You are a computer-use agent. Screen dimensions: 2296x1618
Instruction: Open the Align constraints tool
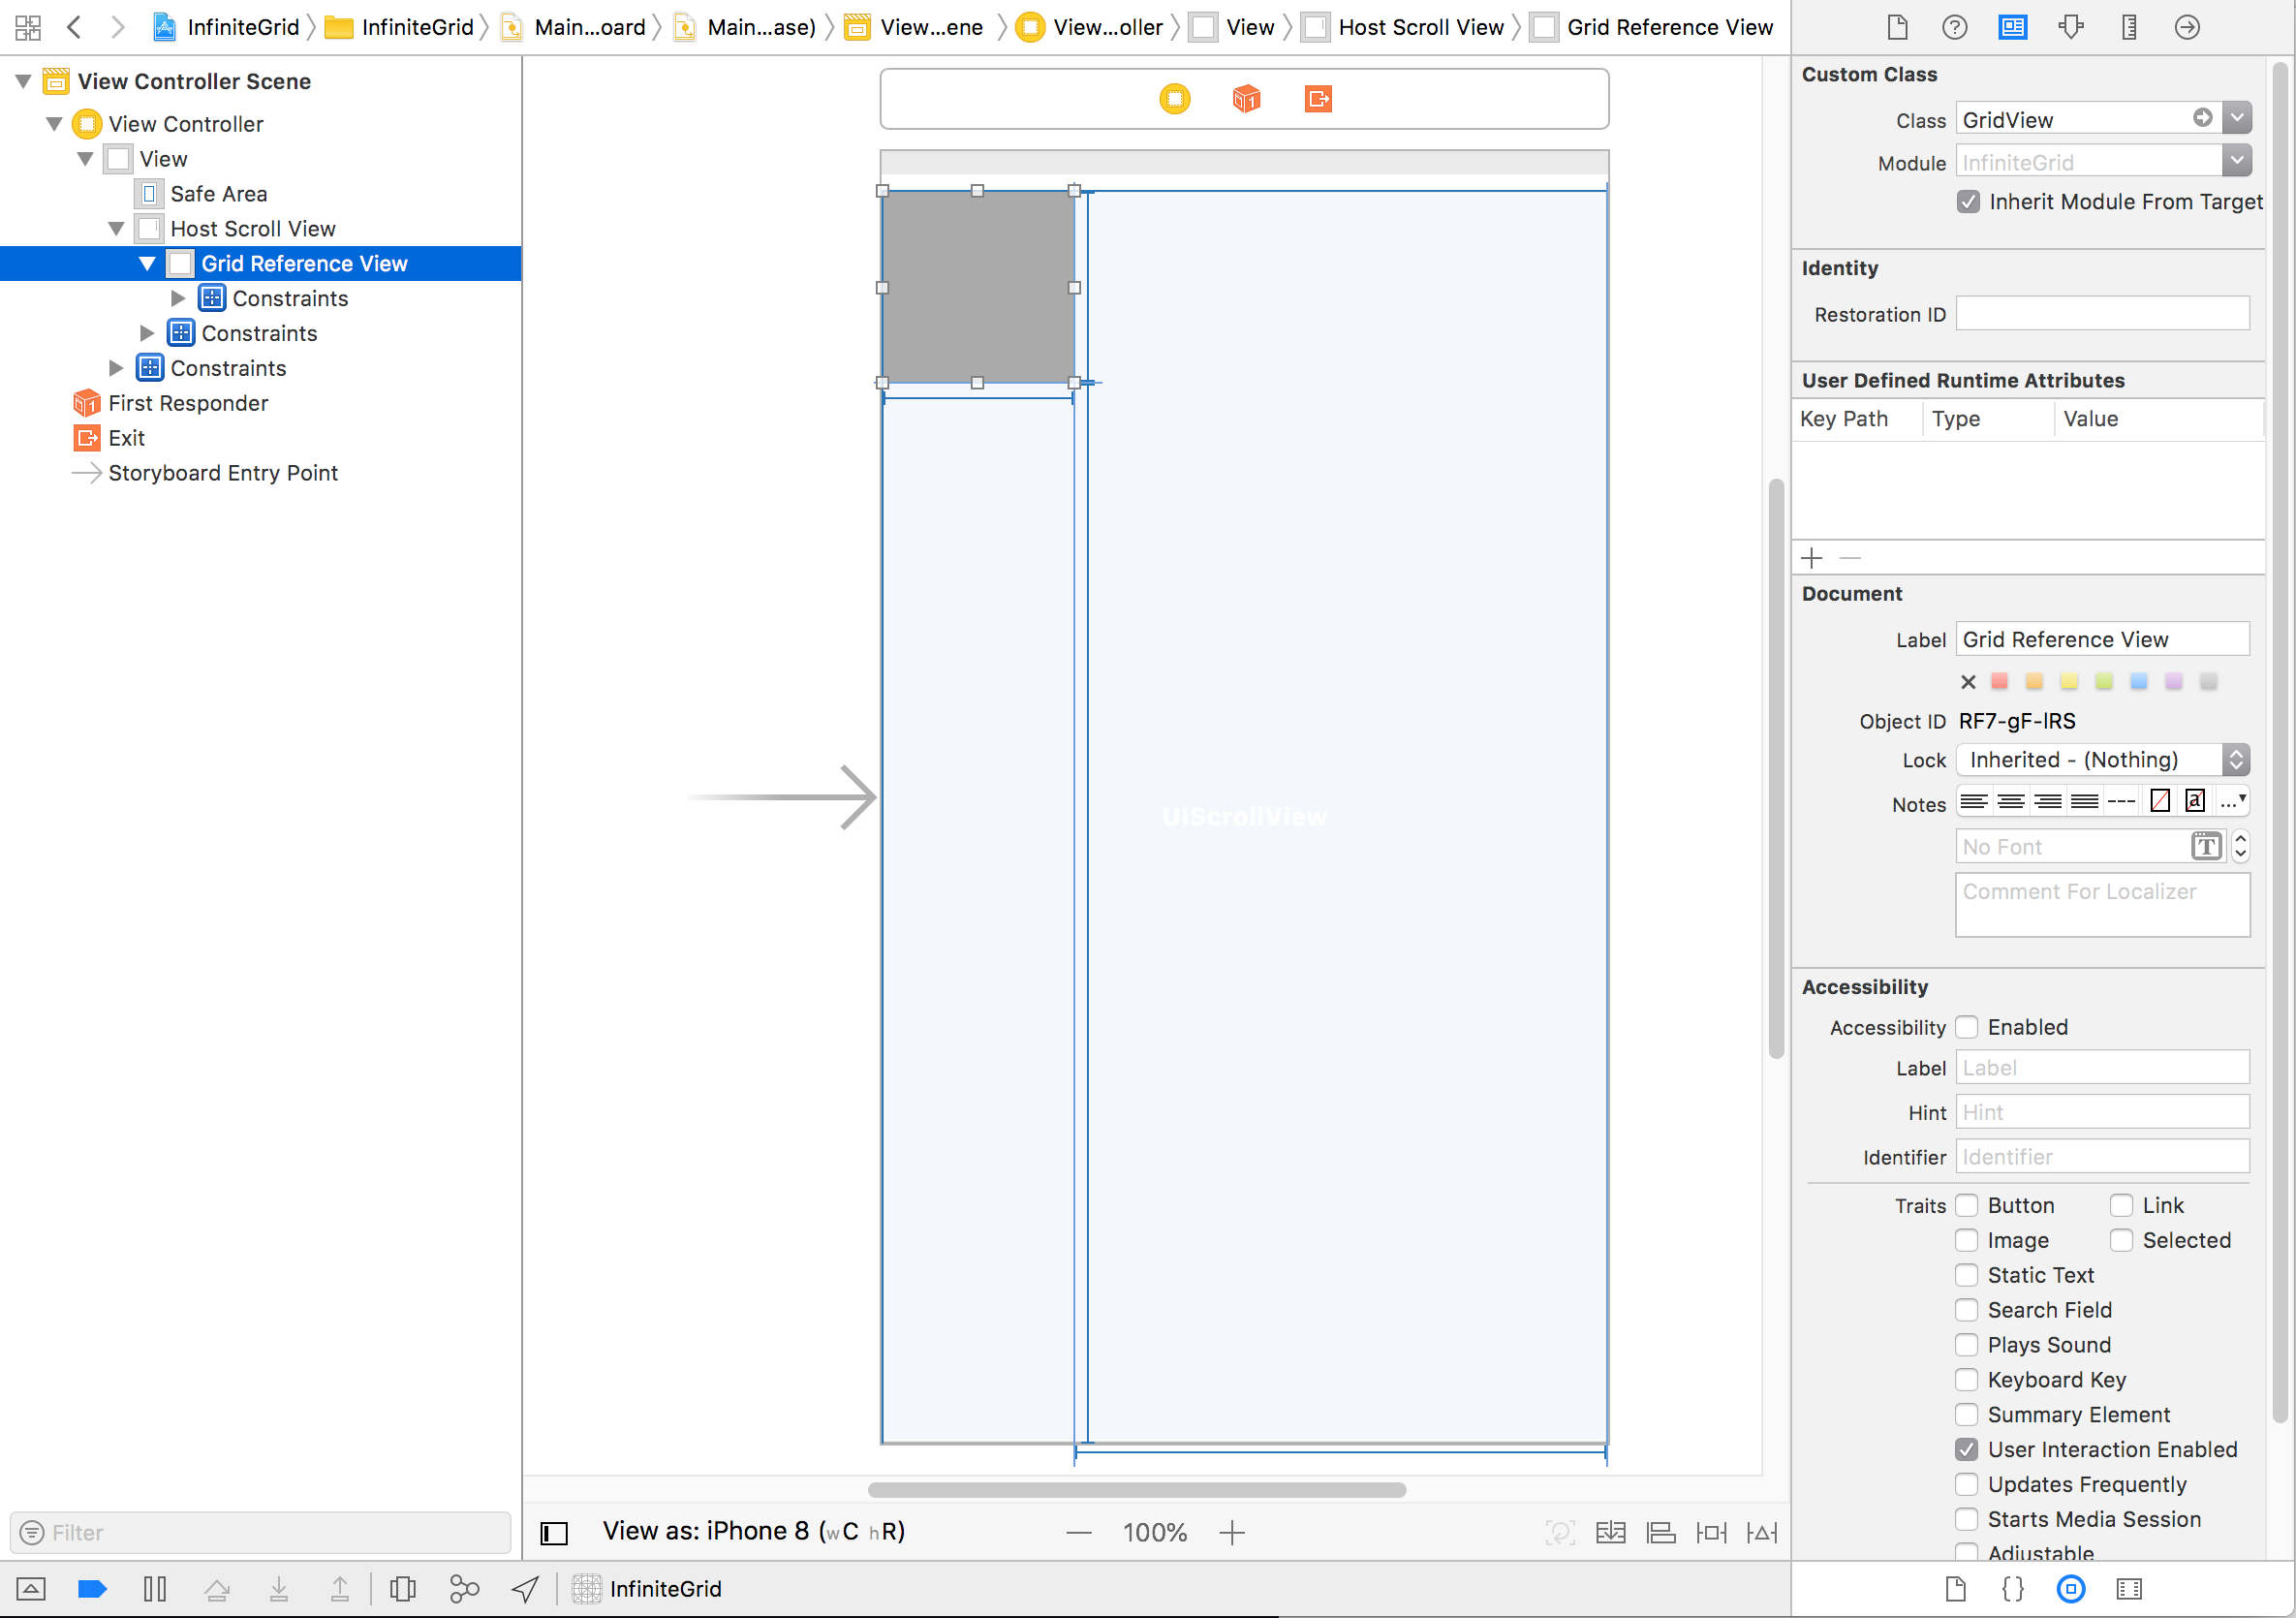point(1660,1532)
